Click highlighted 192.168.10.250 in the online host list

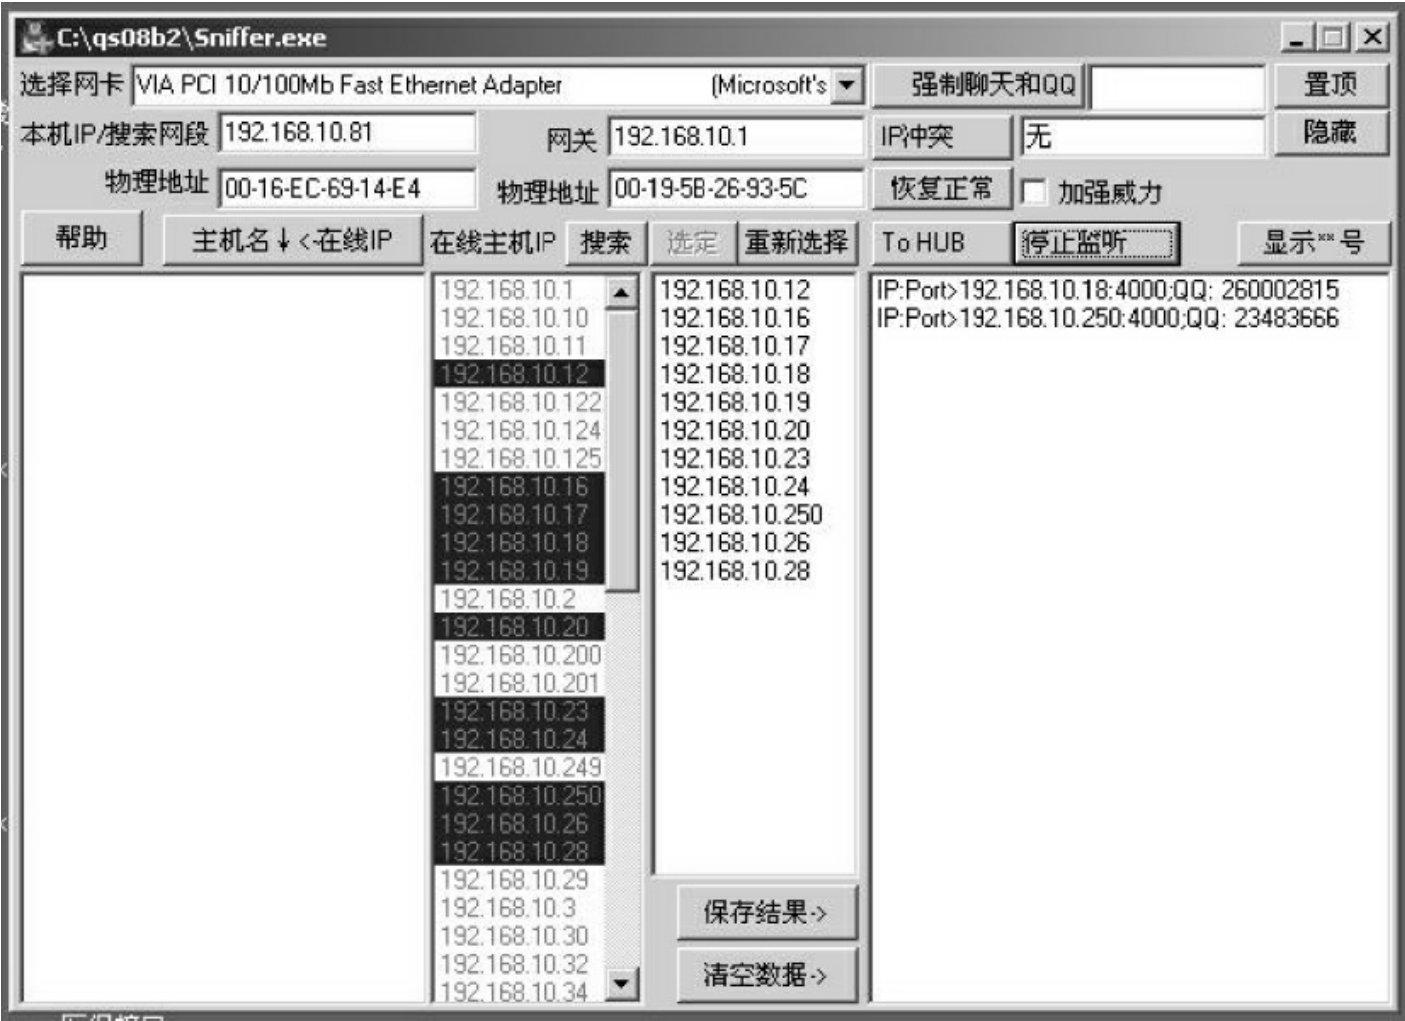coord(520,796)
